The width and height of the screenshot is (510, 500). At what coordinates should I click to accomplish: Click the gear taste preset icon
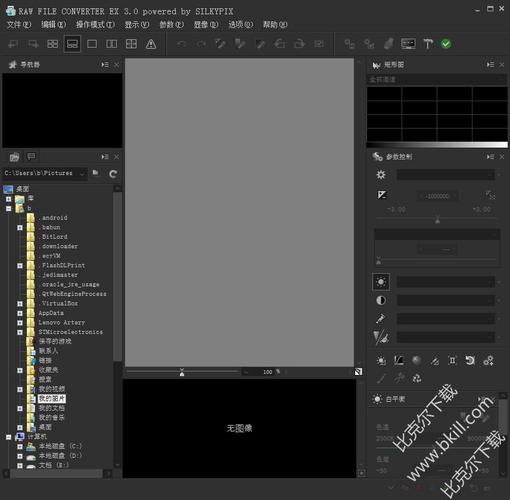click(x=381, y=174)
